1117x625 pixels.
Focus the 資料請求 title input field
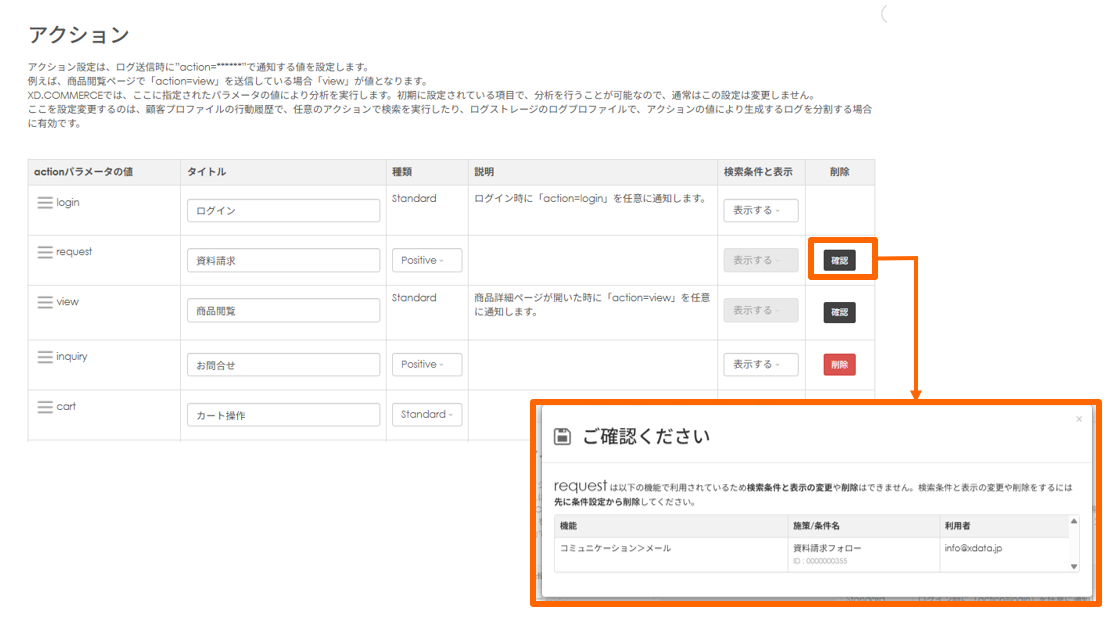pyautogui.click(x=283, y=261)
